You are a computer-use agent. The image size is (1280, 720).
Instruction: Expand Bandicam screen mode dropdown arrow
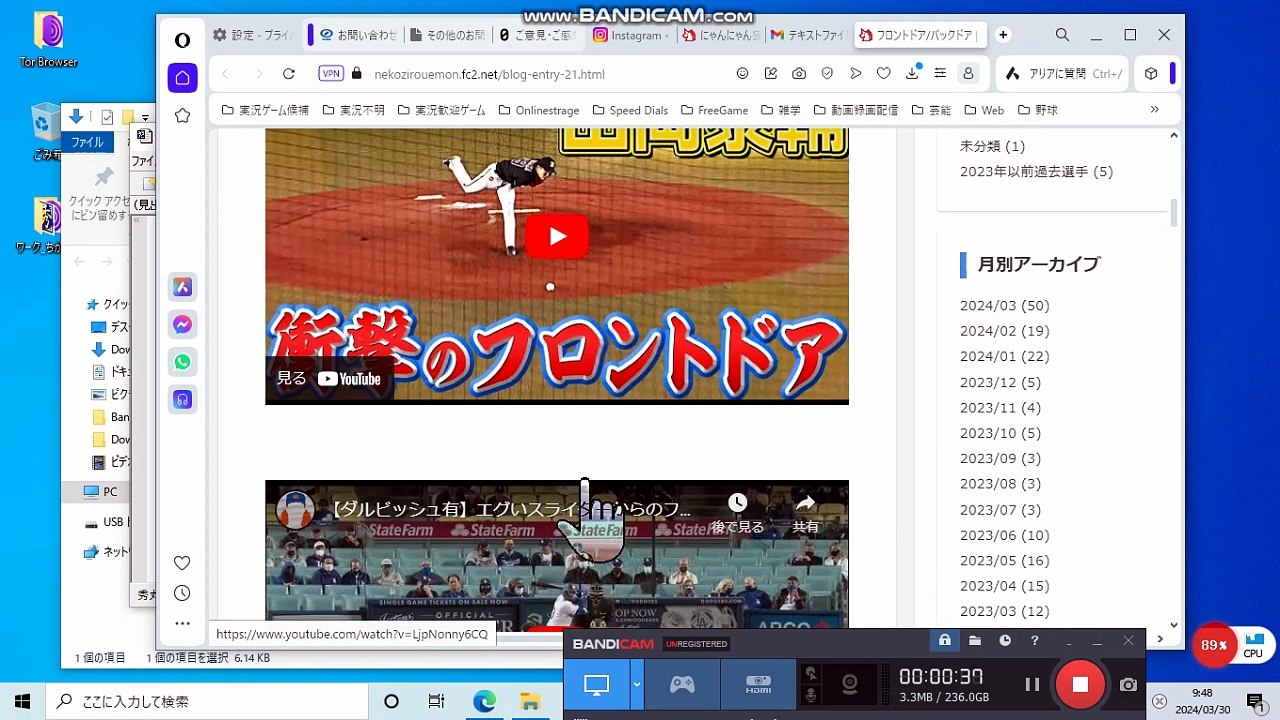click(636, 685)
